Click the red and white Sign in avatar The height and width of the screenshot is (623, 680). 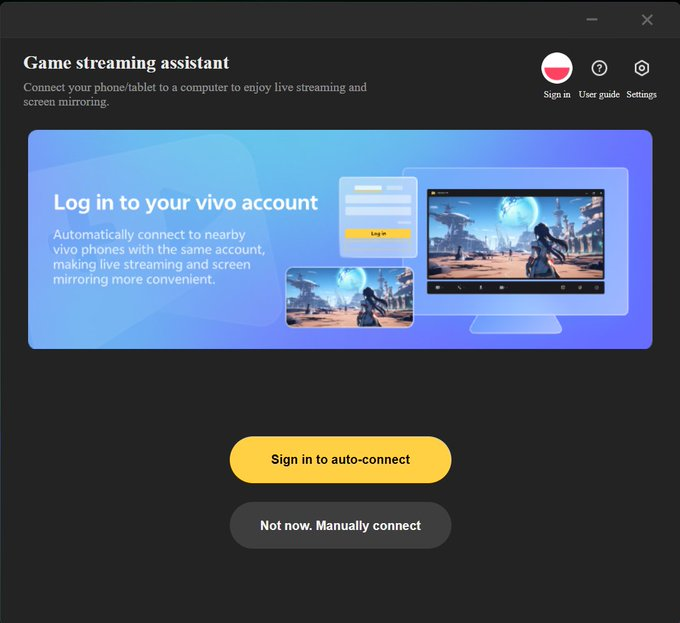click(x=556, y=68)
